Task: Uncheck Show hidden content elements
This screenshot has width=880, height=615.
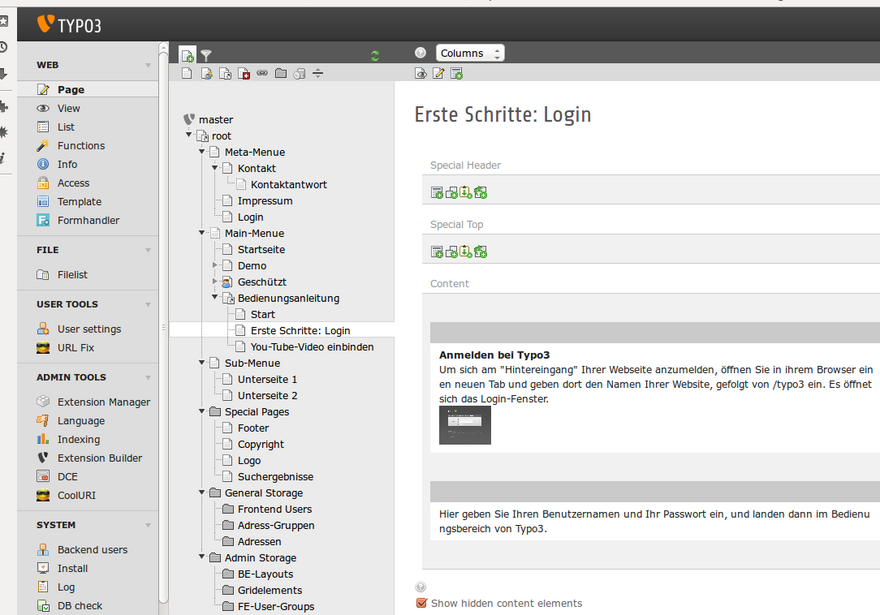Action: 421,603
